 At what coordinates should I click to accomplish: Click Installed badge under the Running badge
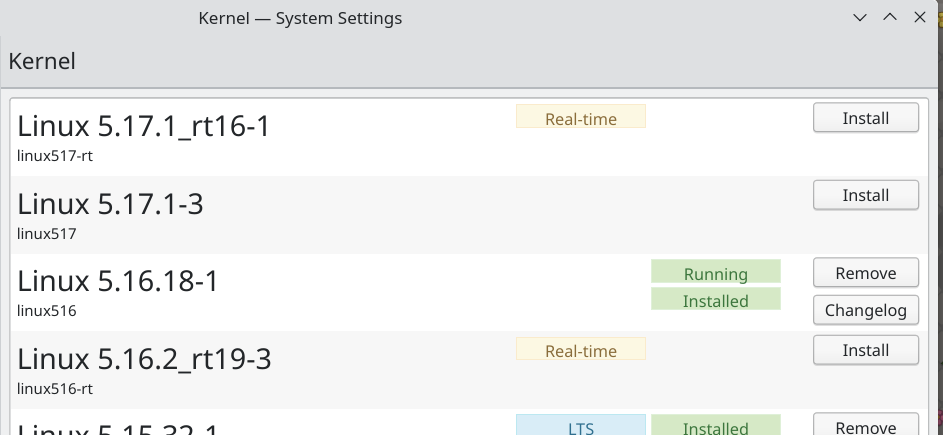(716, 299)
